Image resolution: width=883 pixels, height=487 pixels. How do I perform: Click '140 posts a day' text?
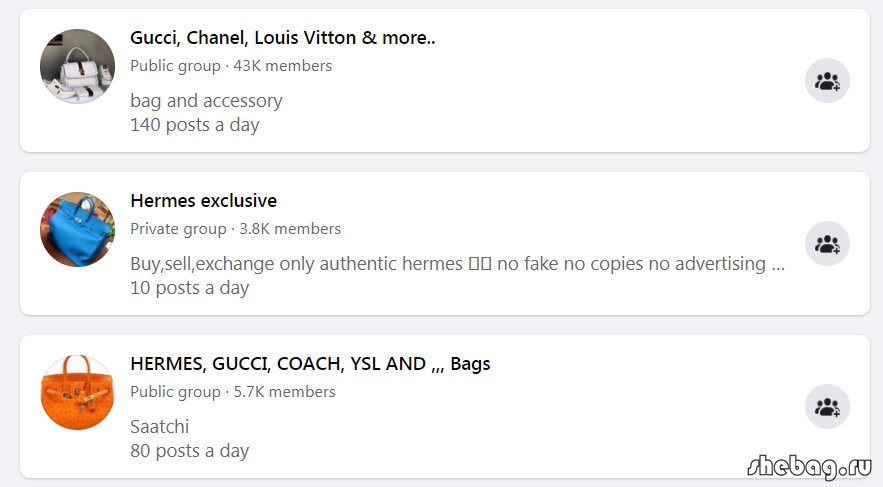click(195, 124)
